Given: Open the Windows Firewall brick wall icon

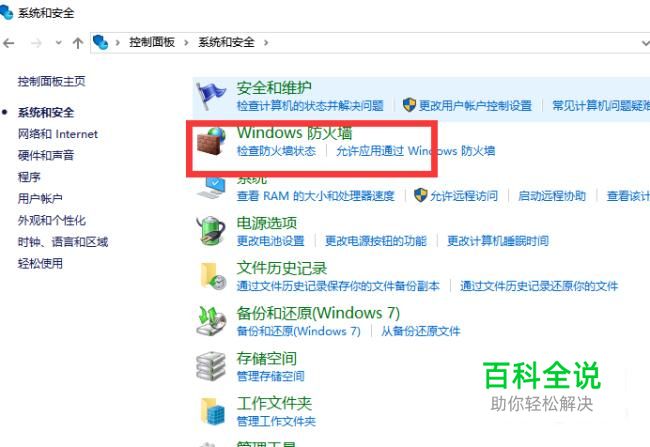Looking at the screenshot, I should [211, 141].
